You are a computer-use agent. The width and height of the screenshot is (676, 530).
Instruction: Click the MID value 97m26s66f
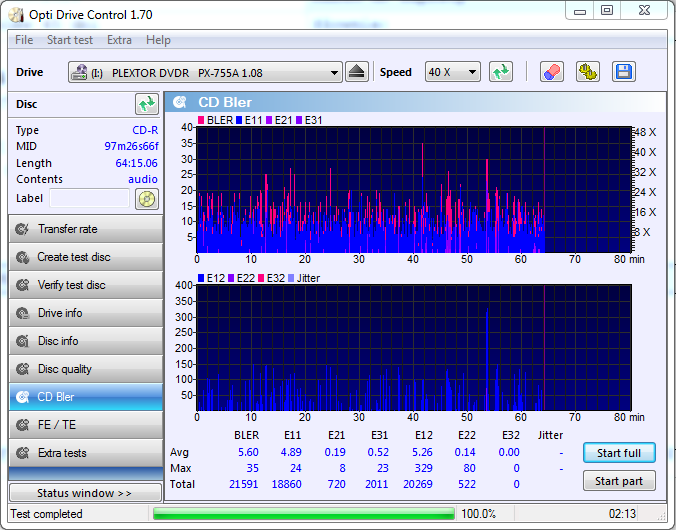click(131, 147)
